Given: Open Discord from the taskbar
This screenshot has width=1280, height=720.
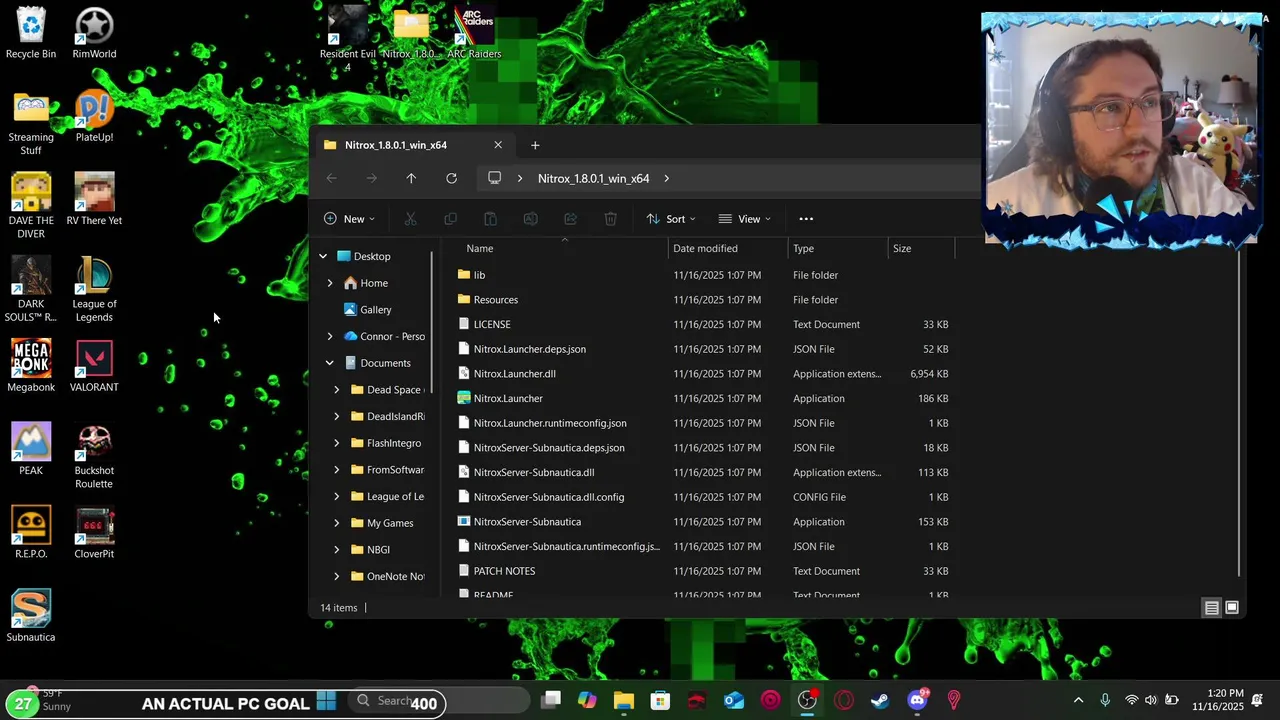Looking at the screenshot, I should (917, 701).
